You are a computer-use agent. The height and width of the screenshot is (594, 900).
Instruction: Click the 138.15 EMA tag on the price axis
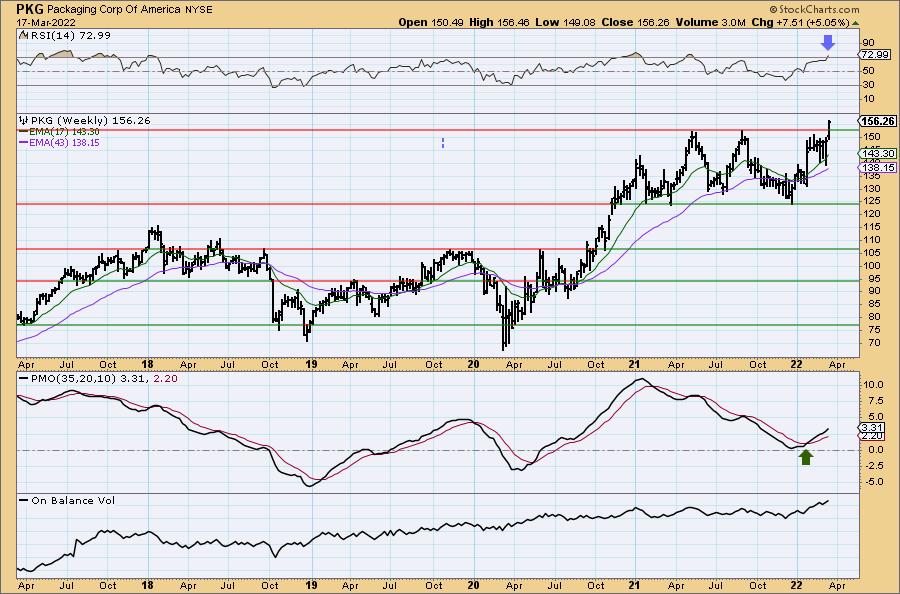pos(878,168)
